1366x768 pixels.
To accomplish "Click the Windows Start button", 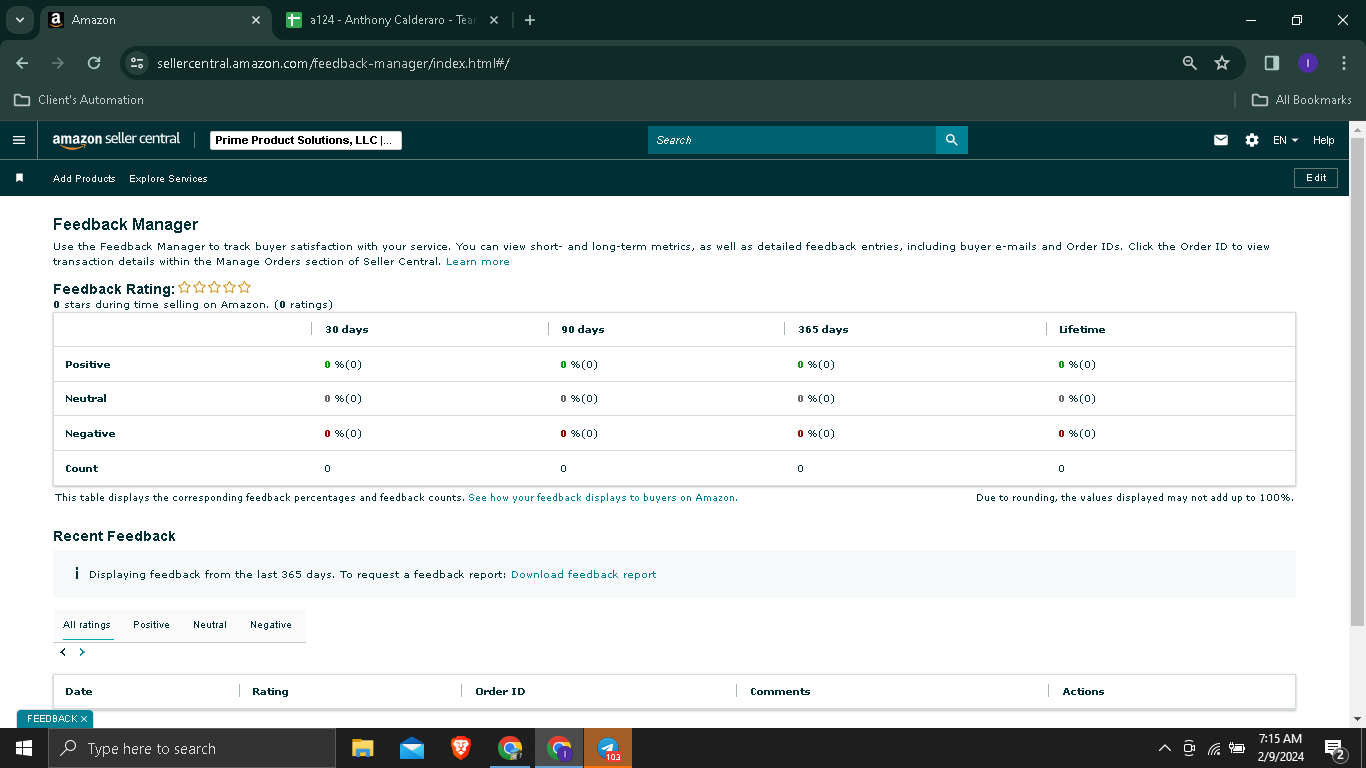I will pos(24,748).
